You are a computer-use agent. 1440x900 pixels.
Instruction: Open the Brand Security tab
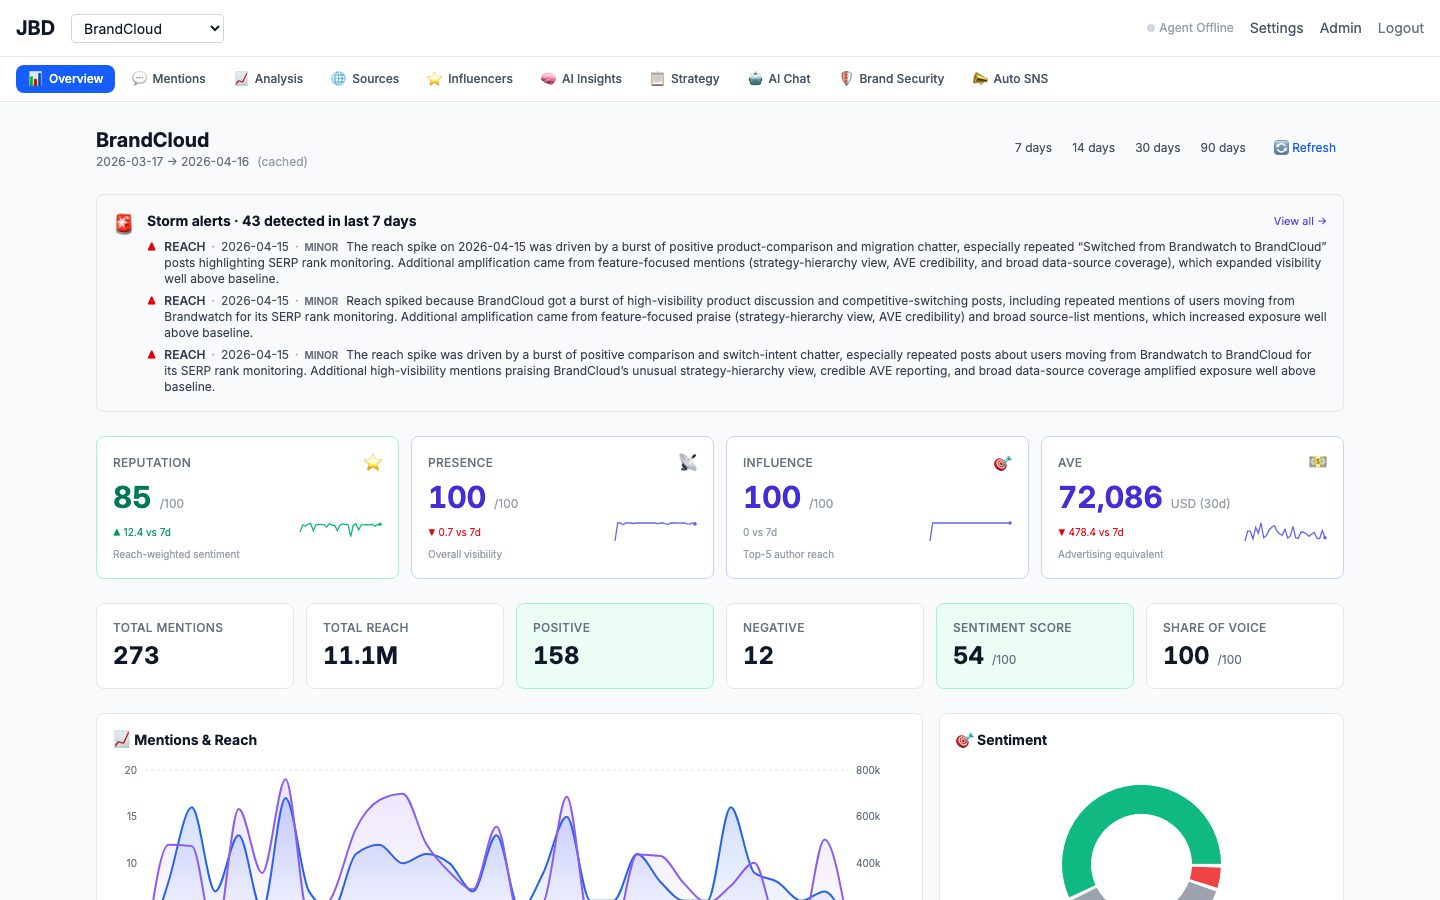(891, 79)
